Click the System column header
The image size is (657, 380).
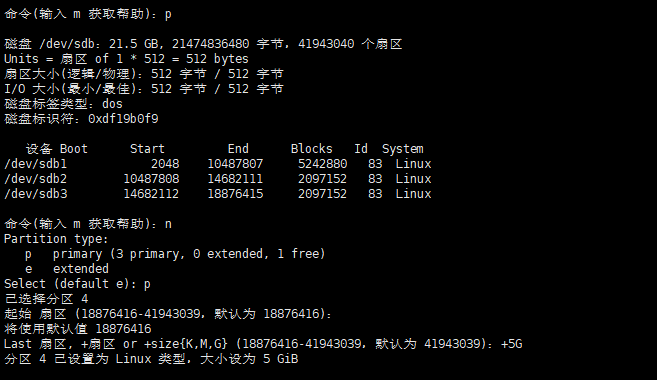(x=403, y=149)
